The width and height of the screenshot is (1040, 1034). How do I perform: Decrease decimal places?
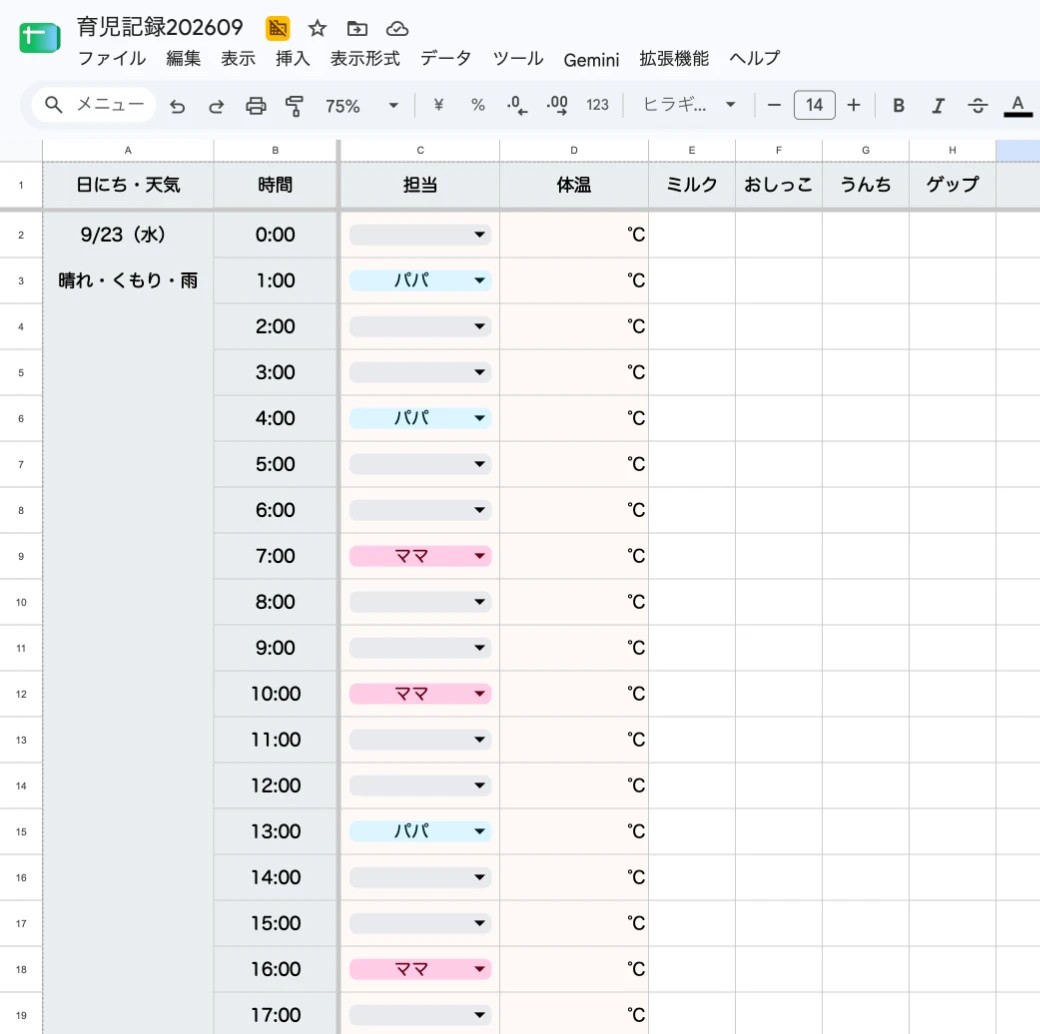tap(517, 105)
